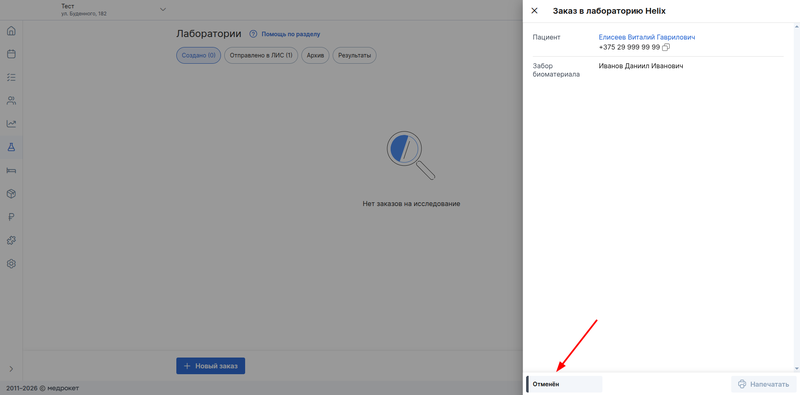
Task: Expand the sidebar with bottom chevron
Action: [11, 368]
